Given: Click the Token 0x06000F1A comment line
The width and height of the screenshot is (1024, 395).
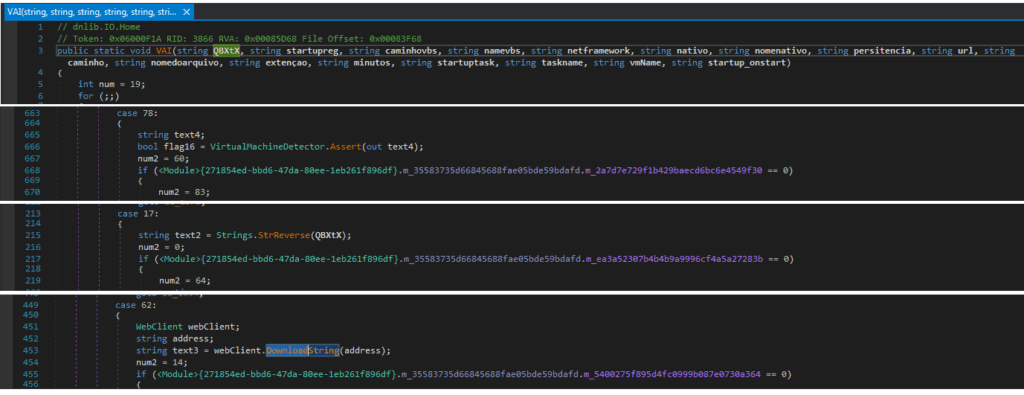Looking at the screenshot, I should [x=239, y=39].
